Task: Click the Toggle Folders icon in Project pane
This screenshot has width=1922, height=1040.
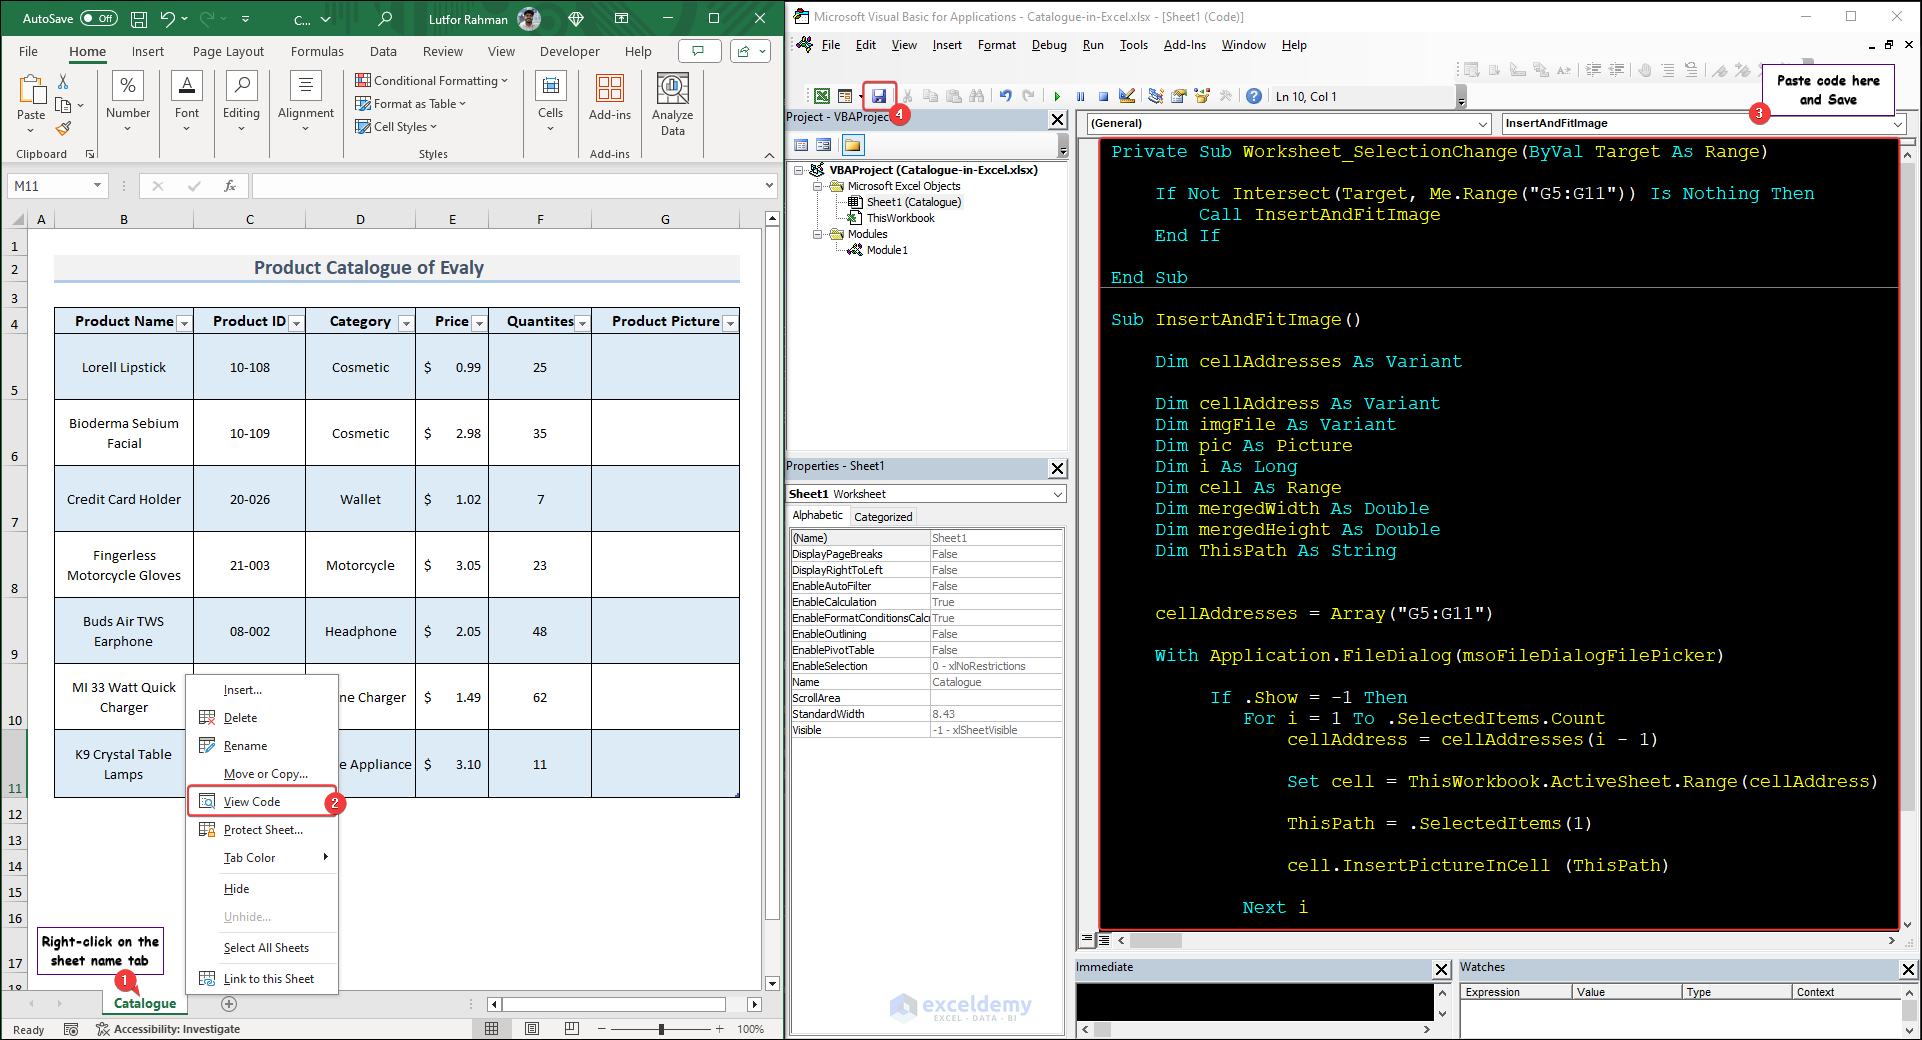Action: click(852, 145)
